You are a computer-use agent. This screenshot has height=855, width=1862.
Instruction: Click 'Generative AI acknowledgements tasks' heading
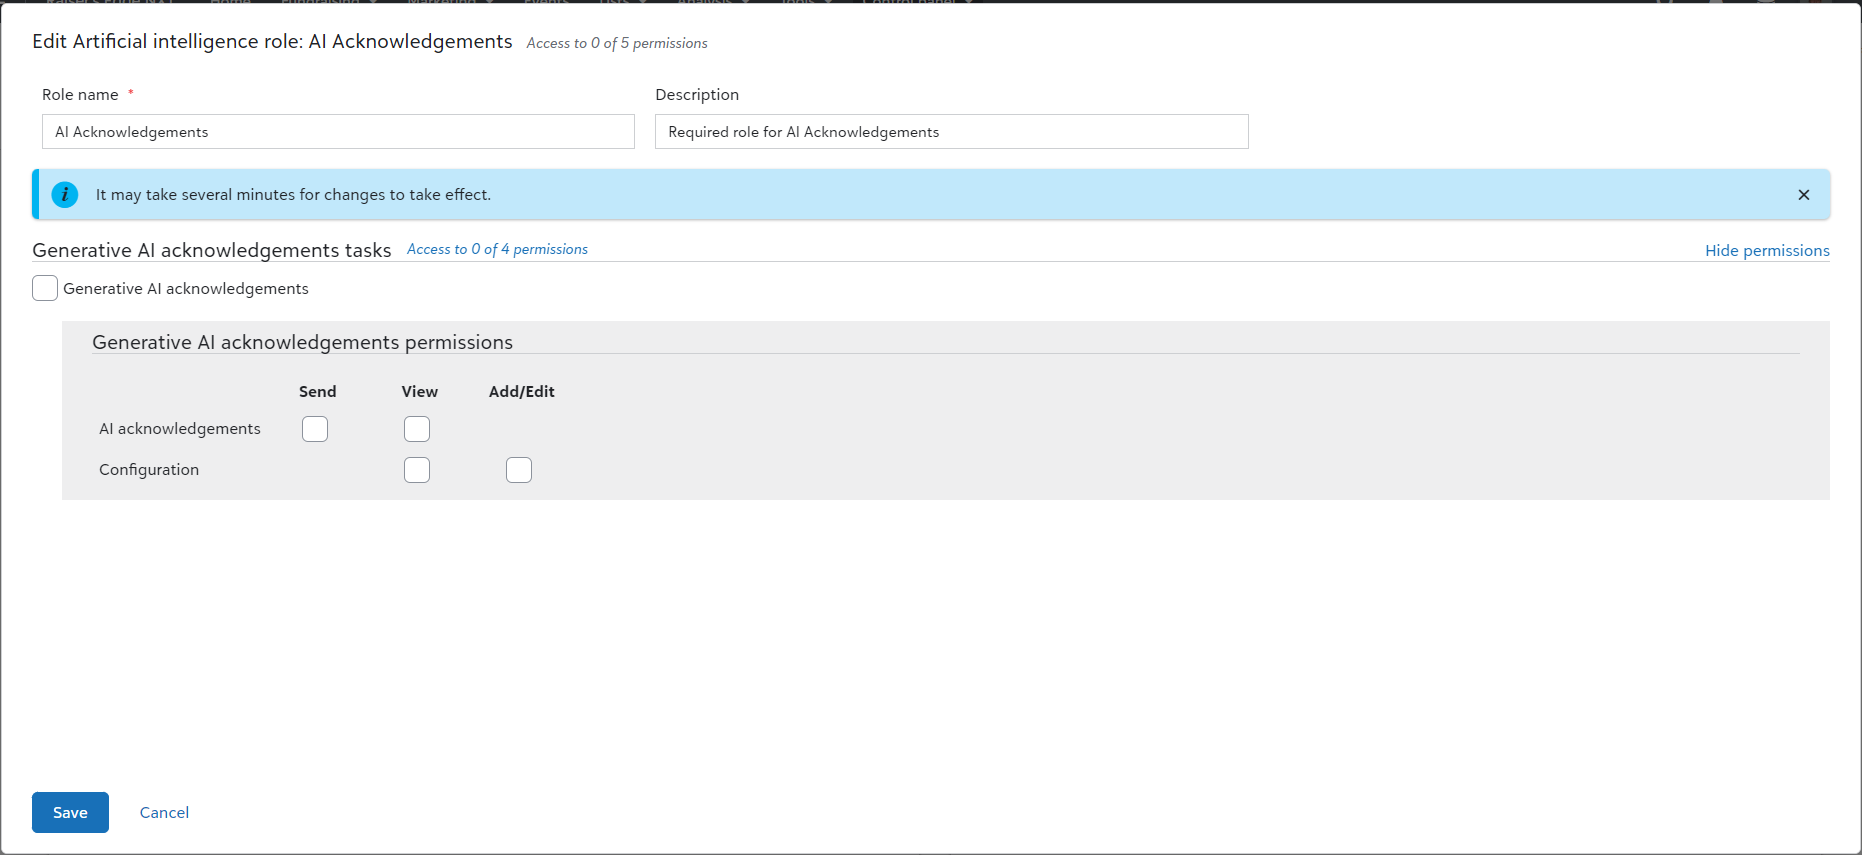click(211, 250)
